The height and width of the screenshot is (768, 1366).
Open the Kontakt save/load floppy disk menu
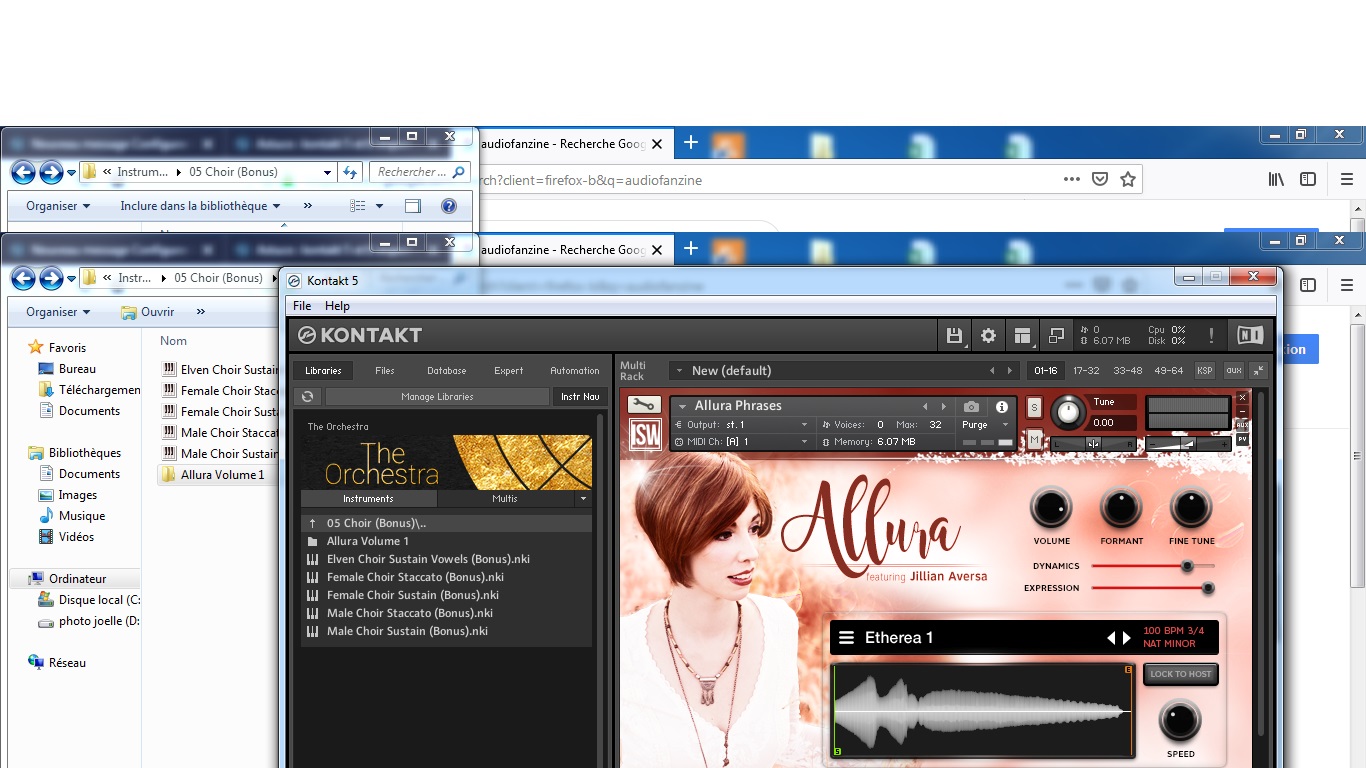(x=954, y=336)
